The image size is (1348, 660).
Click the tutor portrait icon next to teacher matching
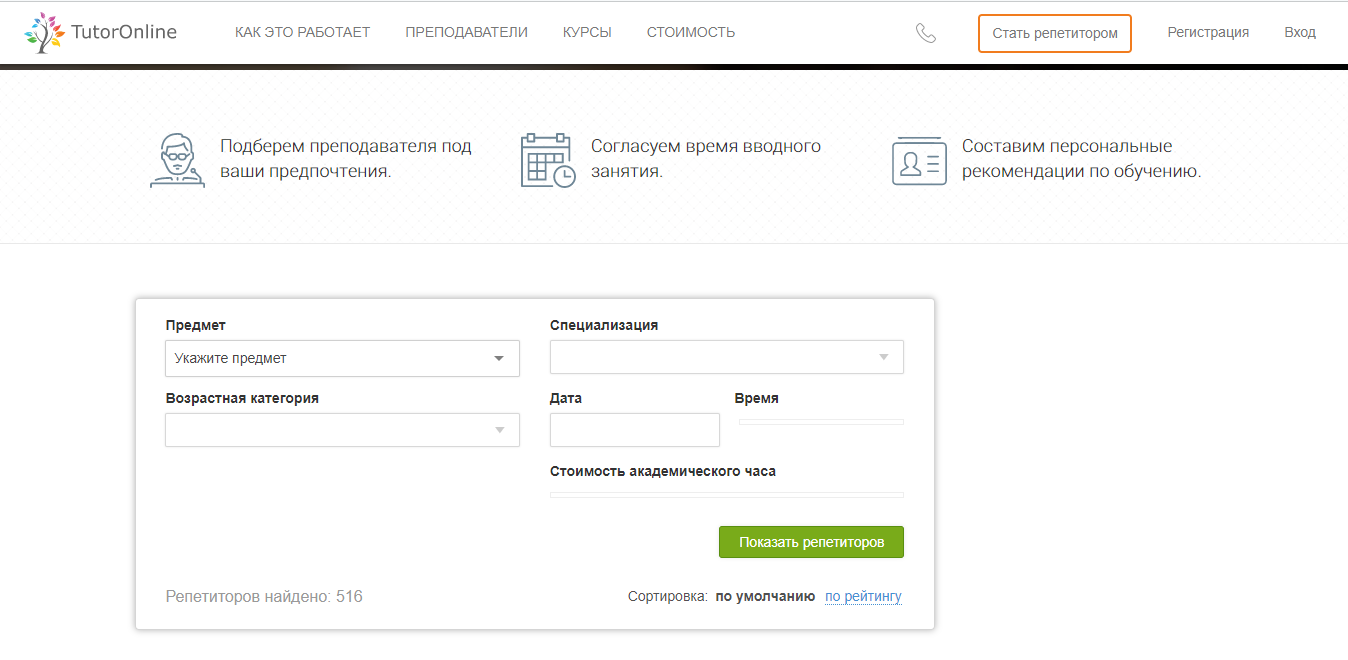tap(177, 158)
